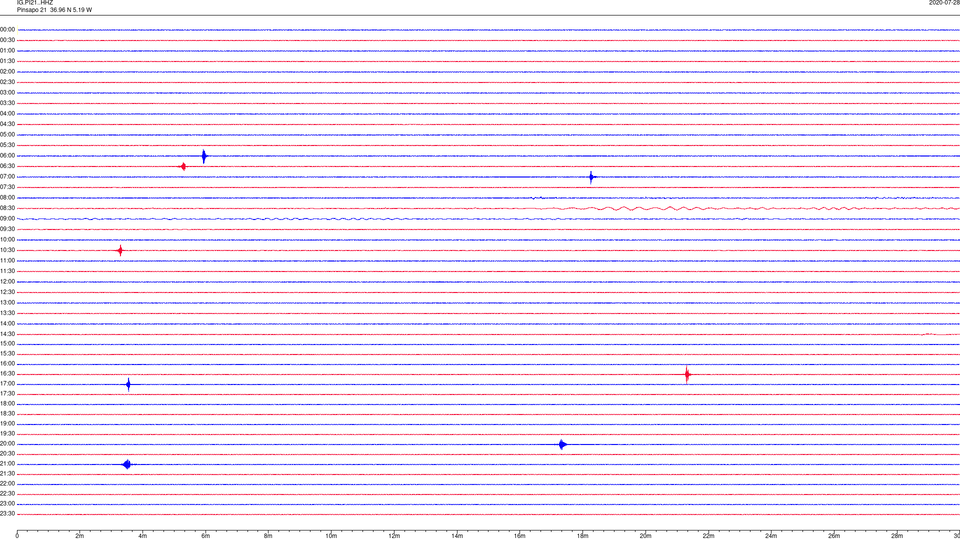
Task: Select the blue event on the 21:00 trace
Action: point(126,465)
